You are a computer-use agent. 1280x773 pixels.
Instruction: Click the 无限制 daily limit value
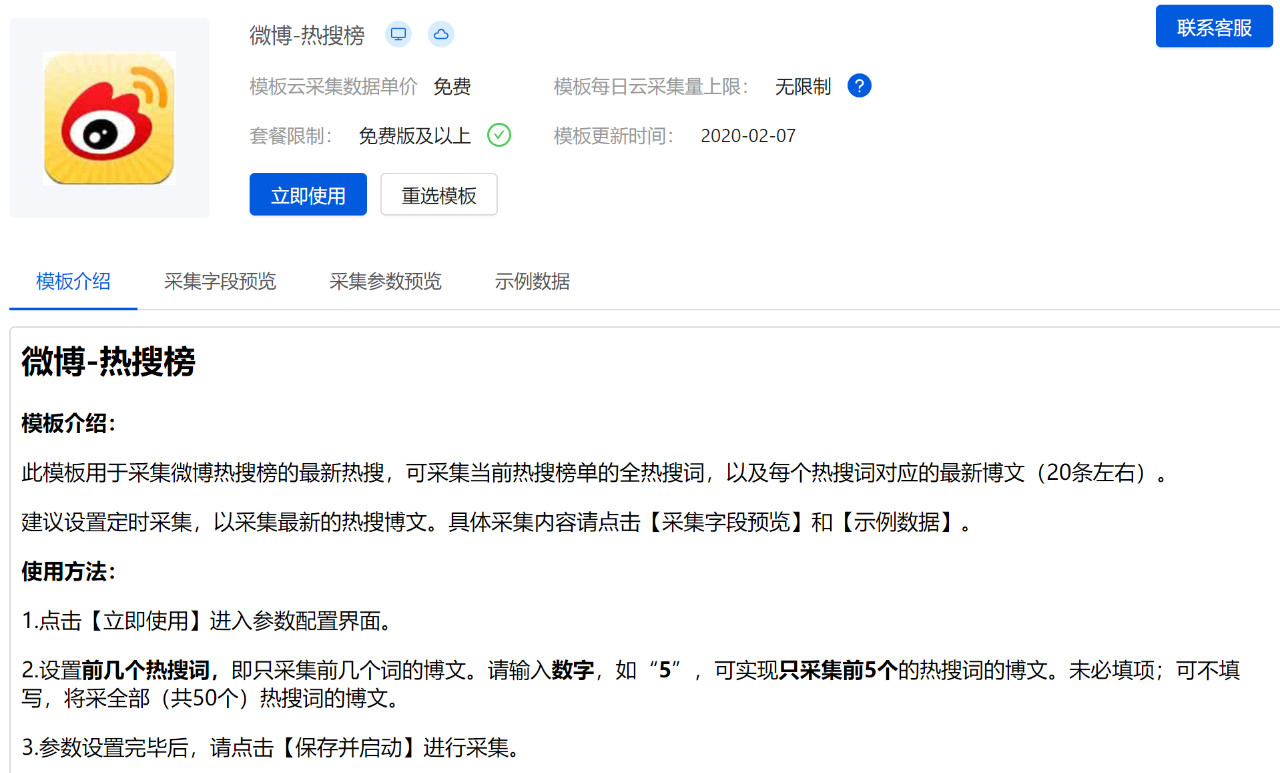[x=803, y=87]
